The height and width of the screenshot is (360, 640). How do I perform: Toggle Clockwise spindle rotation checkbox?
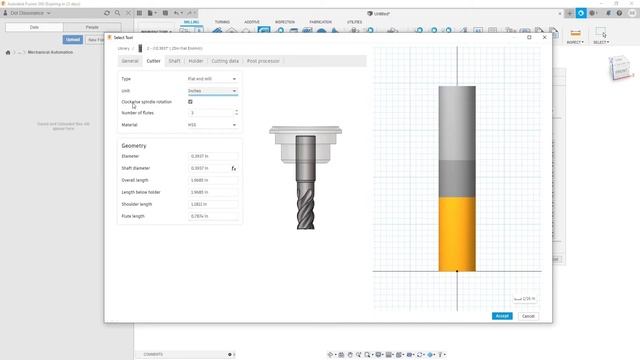click(x=190, y=102)
